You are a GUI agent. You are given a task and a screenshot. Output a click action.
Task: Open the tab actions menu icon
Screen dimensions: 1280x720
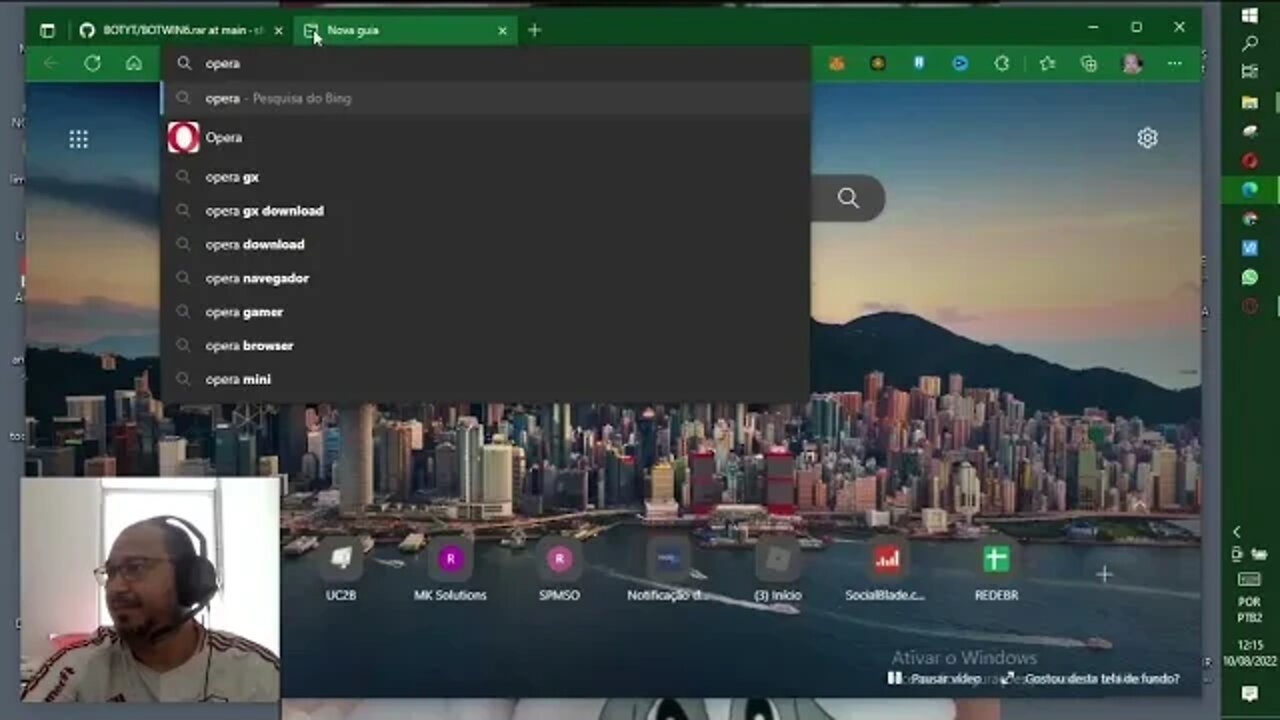47,30
